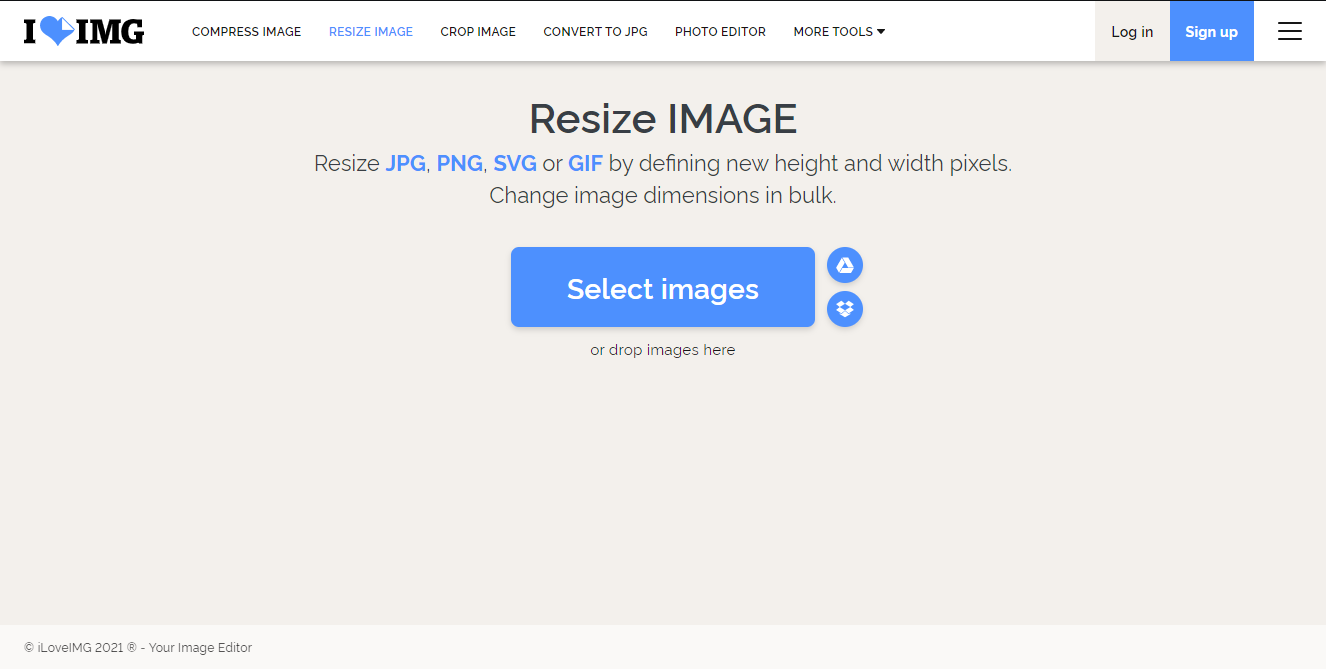
Task: Click the Select images button
Action: coord(663,287)
